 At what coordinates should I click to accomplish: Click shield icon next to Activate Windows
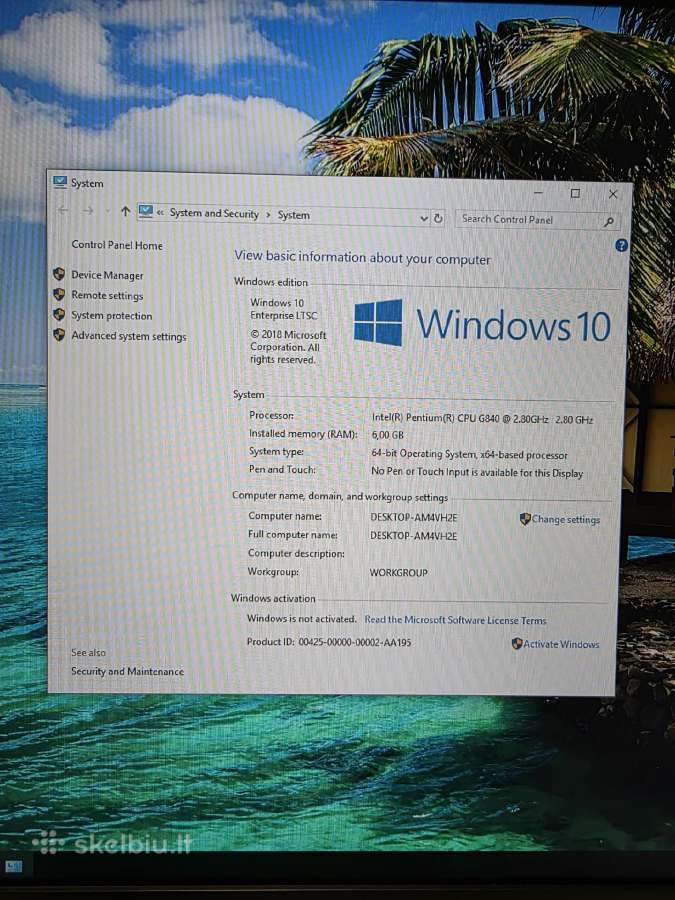tap(517, 643)
